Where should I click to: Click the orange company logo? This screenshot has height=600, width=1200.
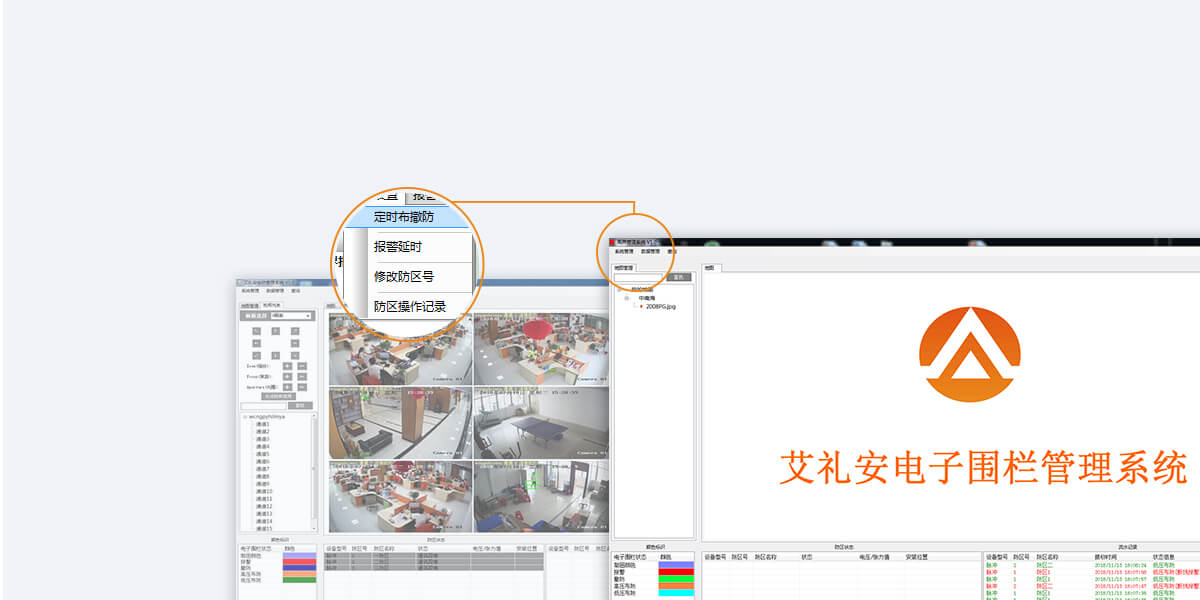(970, 354)
